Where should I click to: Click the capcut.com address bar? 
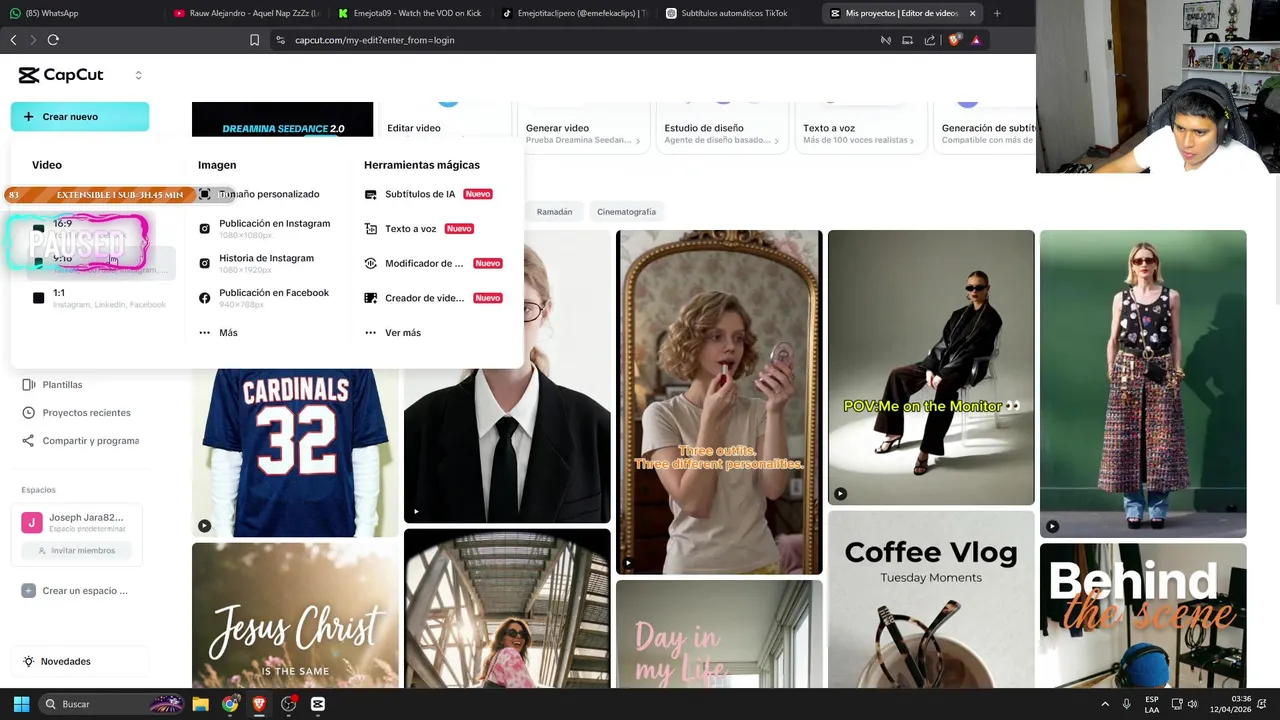570,40
